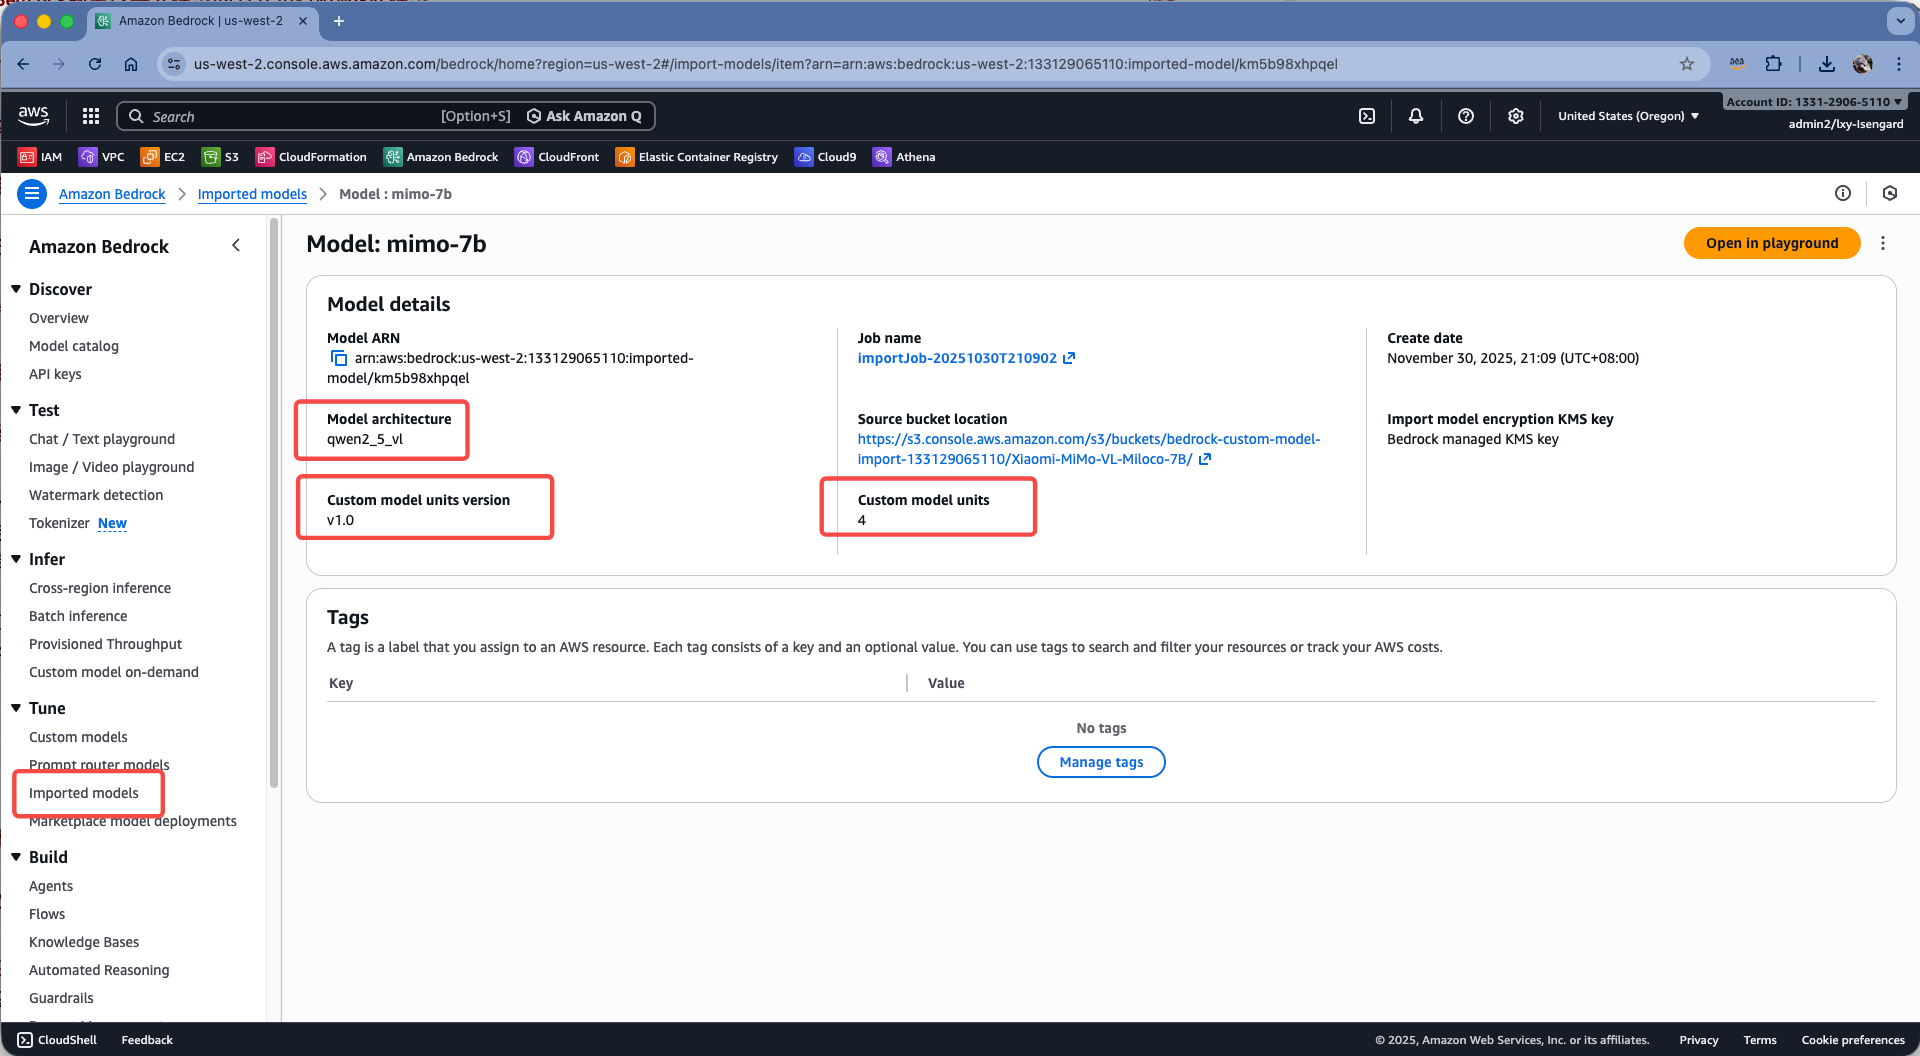The image size is (1920, 1056).
Task: Open the importJob-20251030T210902 link
Action: (x=957, y=358)
